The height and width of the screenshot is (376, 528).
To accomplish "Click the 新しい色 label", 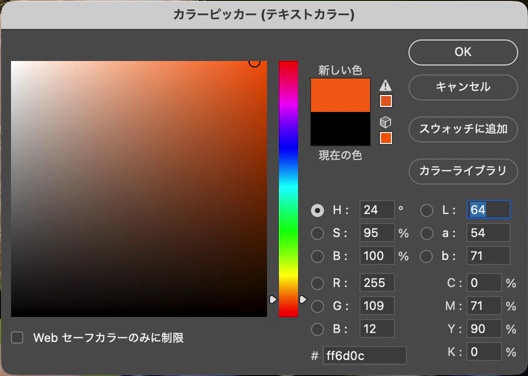I will [340, 70].
